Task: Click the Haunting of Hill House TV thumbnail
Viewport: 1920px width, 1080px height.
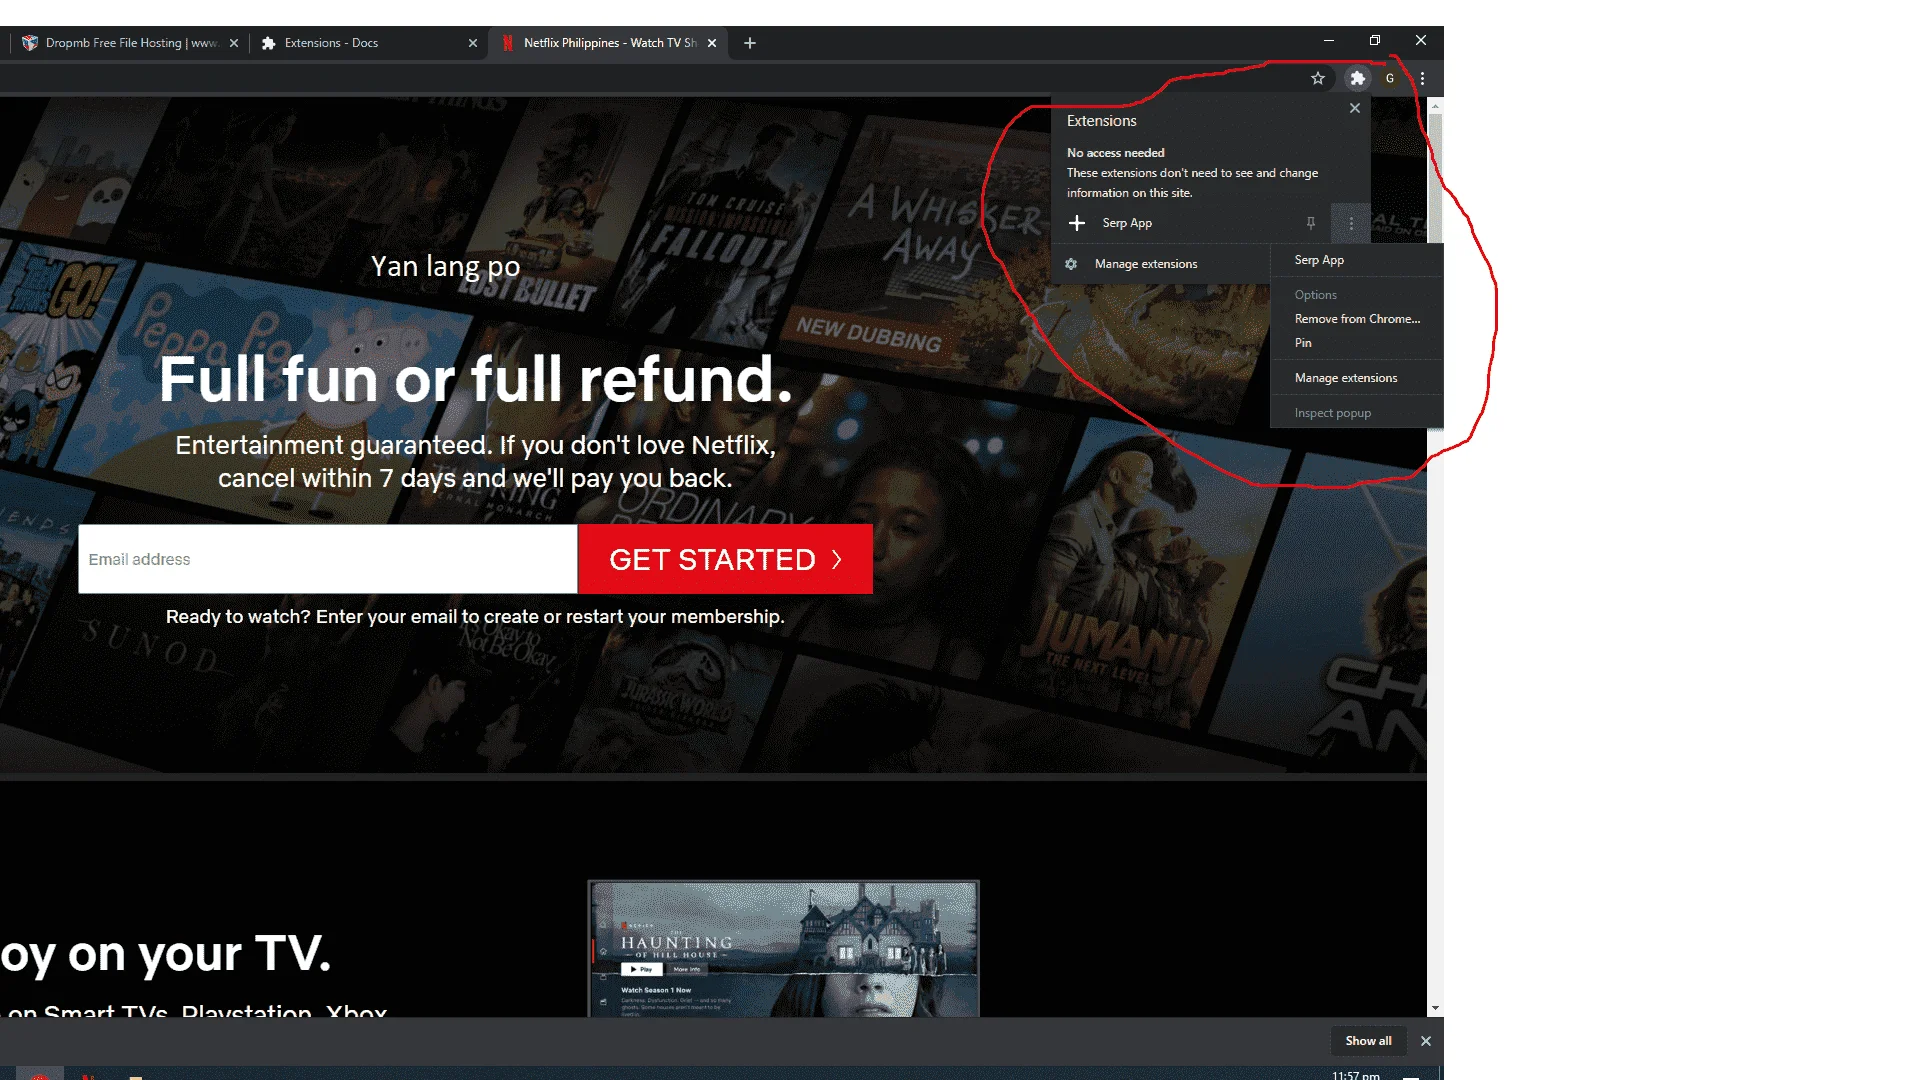Action: pos(783,948)
